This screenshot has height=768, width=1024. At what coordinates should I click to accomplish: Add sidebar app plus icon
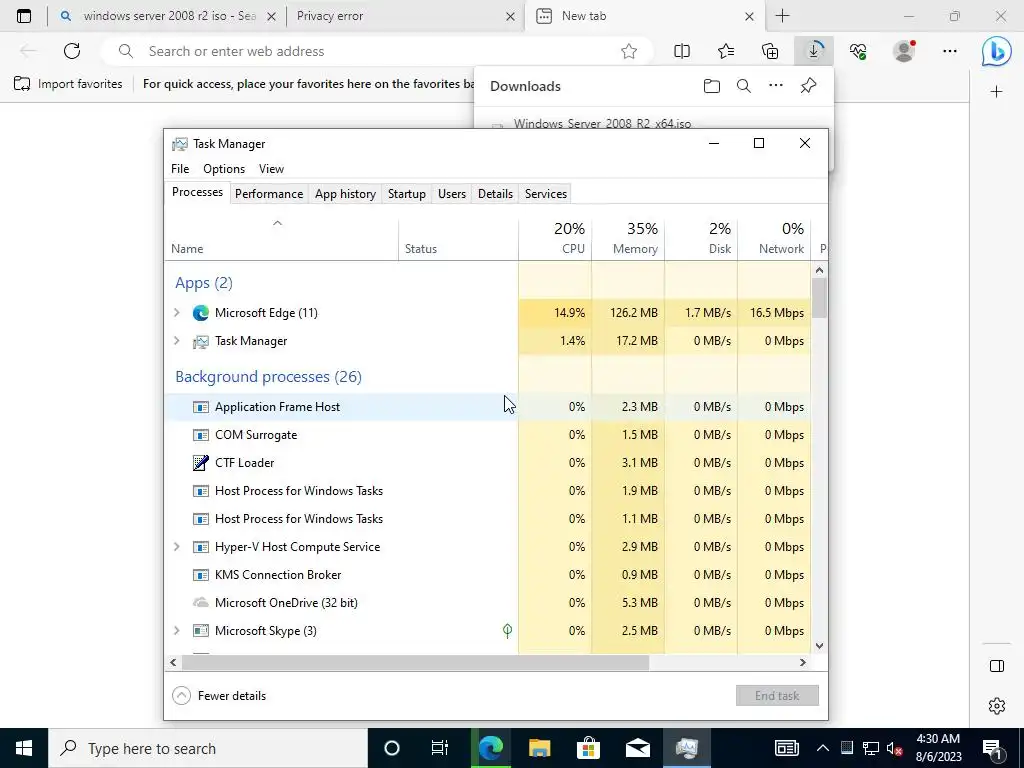click(997, 92)
